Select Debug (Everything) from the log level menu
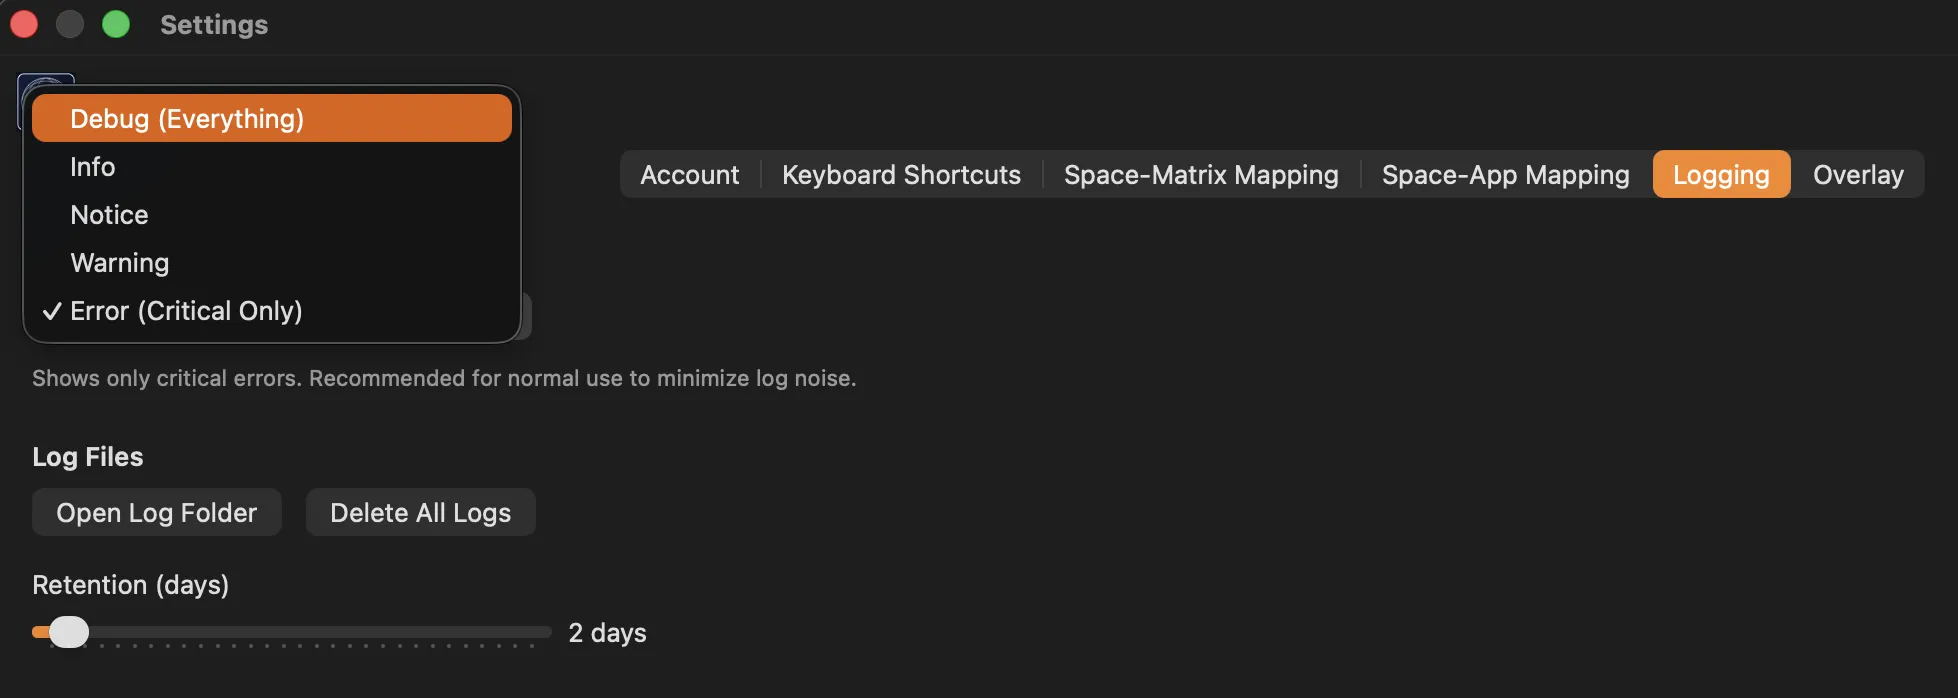The height and width of the screenshot is (698, 1958). point(186,118)
